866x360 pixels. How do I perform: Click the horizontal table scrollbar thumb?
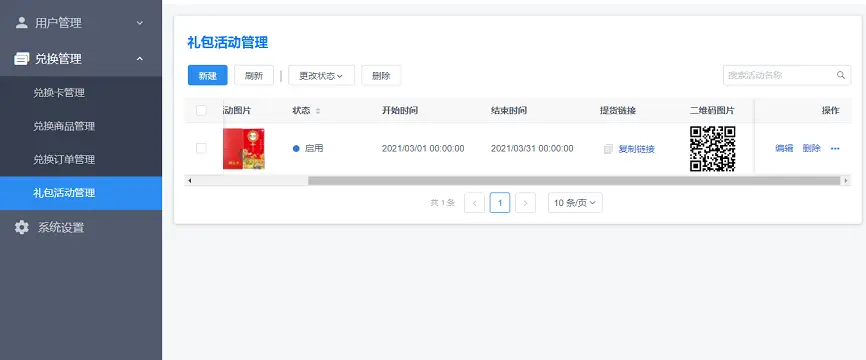pyautogui.click(x=573, y=181)
